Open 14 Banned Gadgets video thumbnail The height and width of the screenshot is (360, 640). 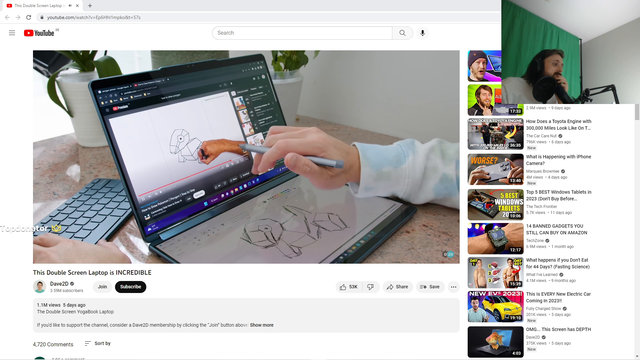(x=496, y=238)
